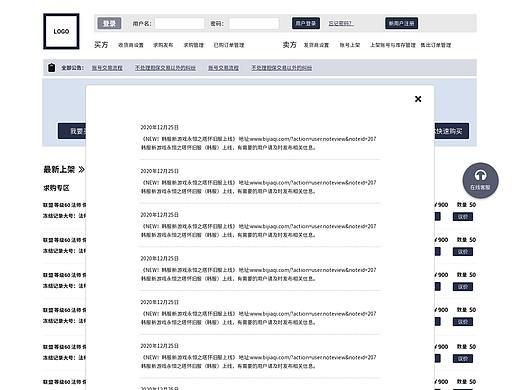This screenshot has width=520, height=390.
Task: Click 议价 in the second listing row
Action: point(463,252)
